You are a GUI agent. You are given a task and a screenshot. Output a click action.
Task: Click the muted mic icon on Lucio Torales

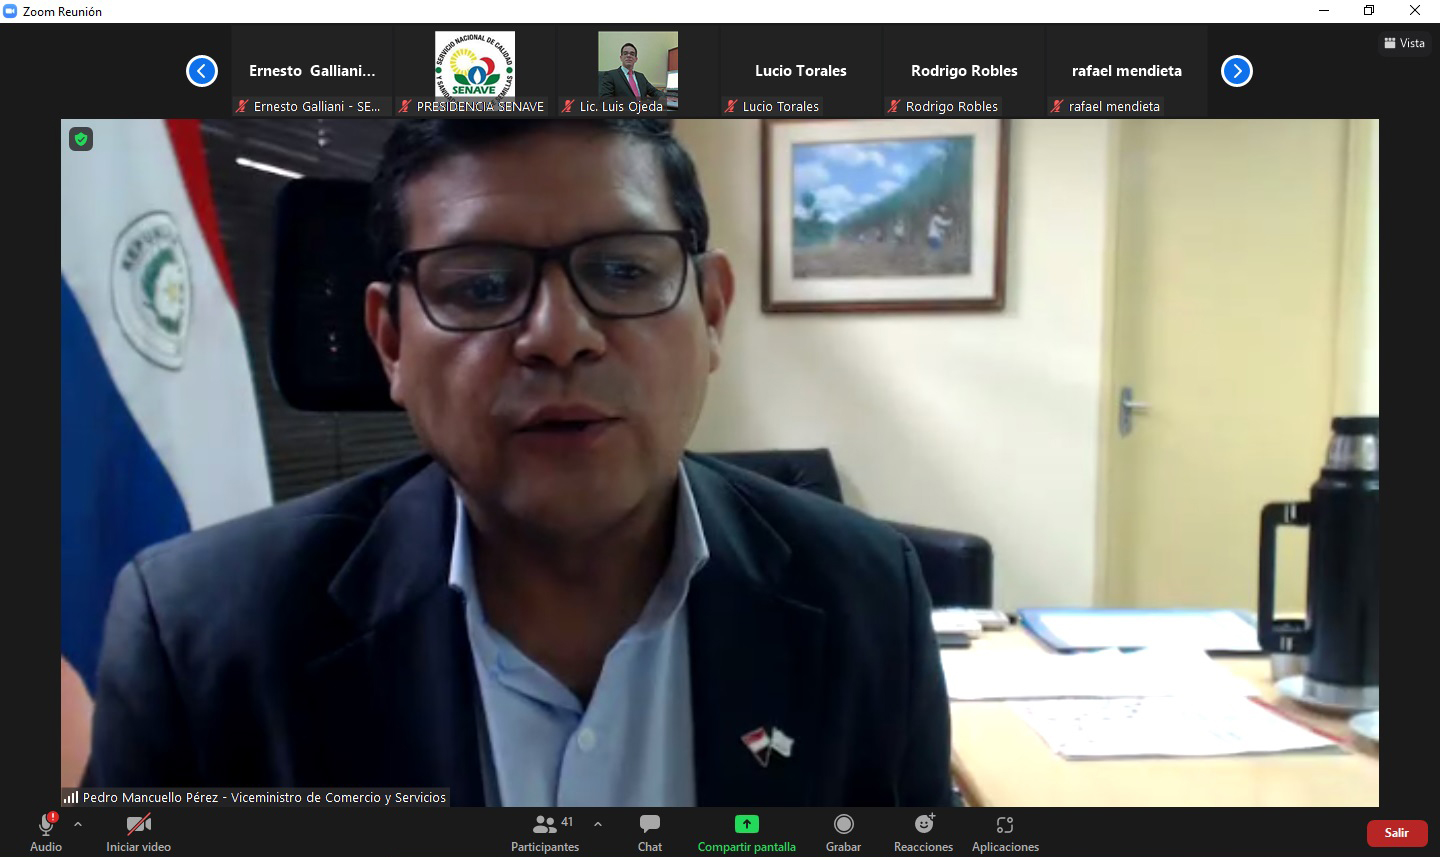pos(731,106)
